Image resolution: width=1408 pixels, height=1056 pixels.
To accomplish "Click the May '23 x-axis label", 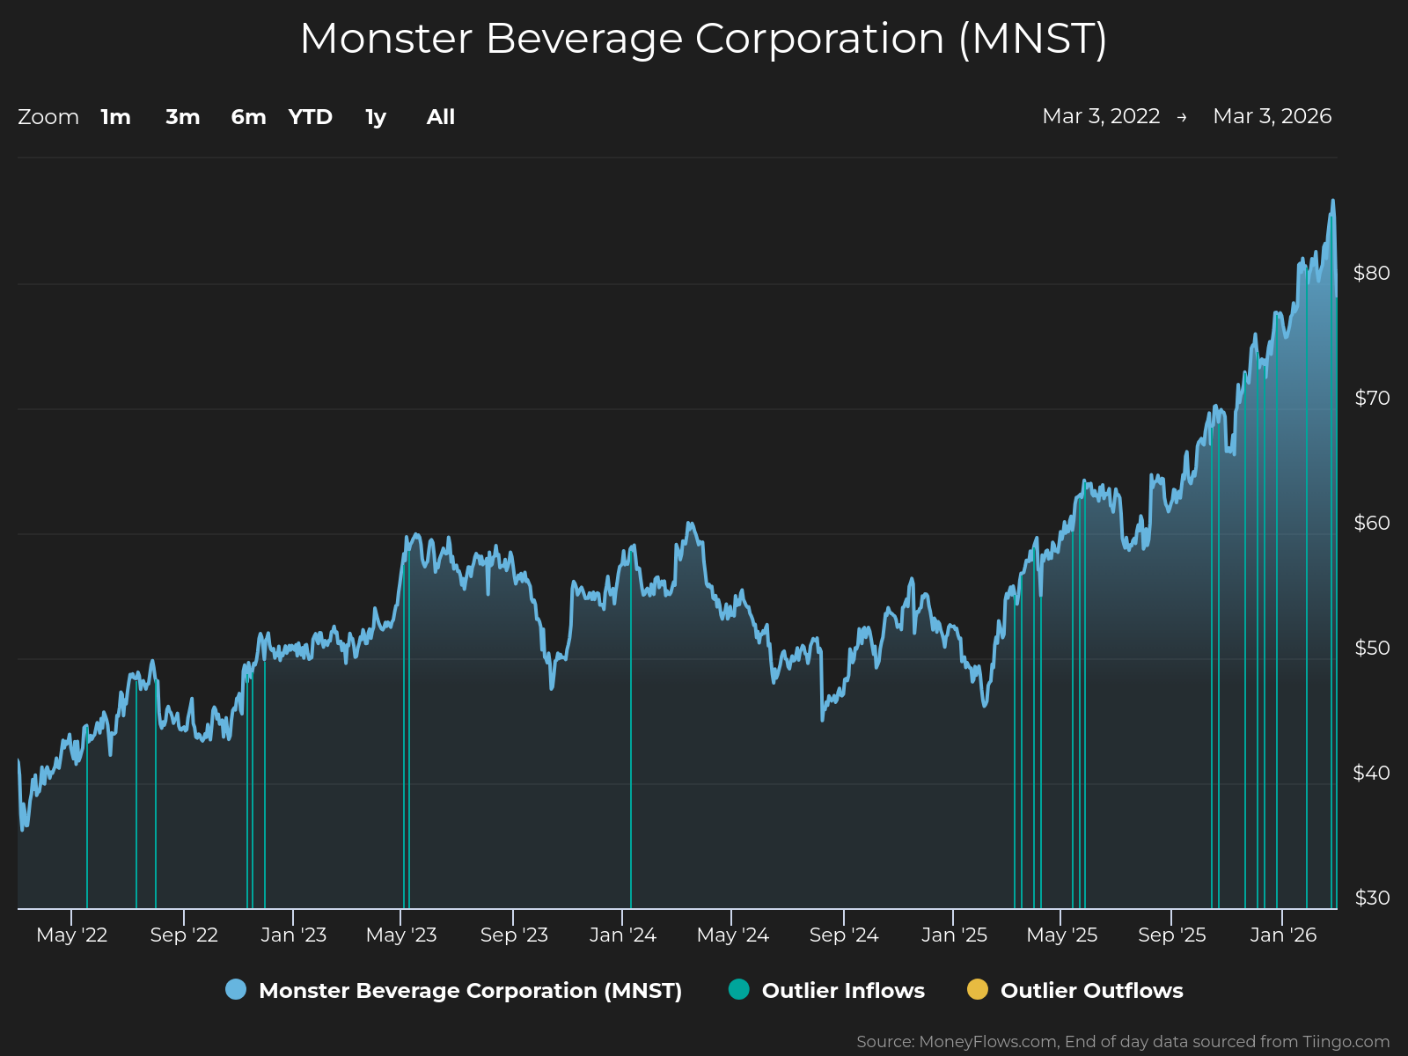I will [x=402, y=935].
